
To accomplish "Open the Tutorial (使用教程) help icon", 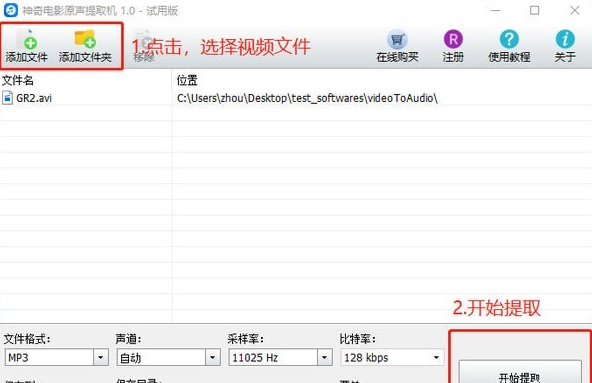I will click(x=509, y=39).
